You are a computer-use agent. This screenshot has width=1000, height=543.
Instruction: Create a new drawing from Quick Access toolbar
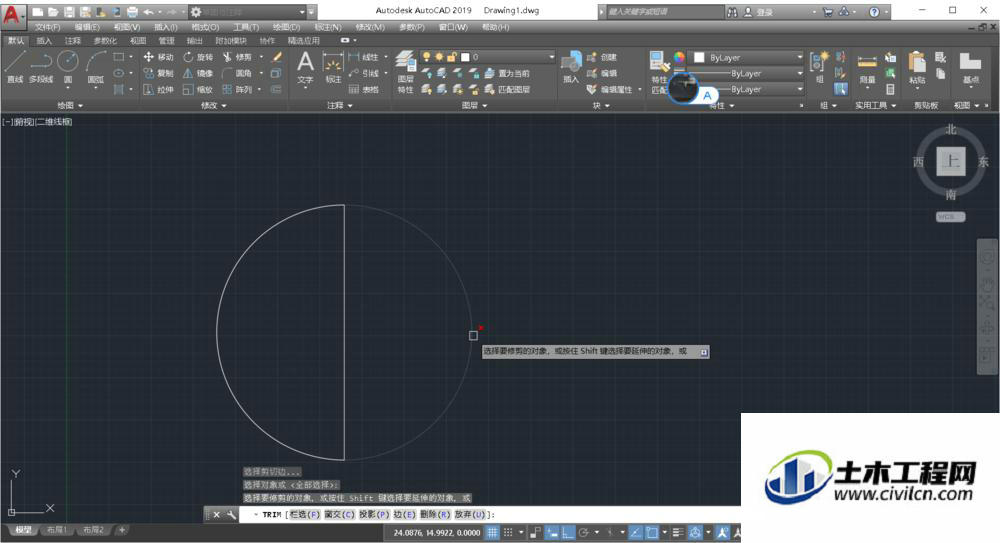click(x=38, y=12)
